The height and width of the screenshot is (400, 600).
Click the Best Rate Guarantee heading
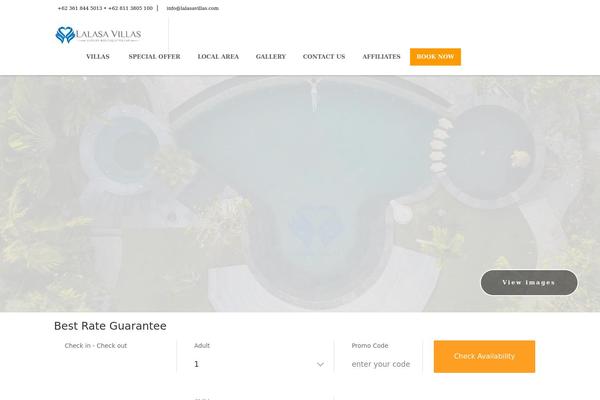pyautogui.click(x=110, y=326)
